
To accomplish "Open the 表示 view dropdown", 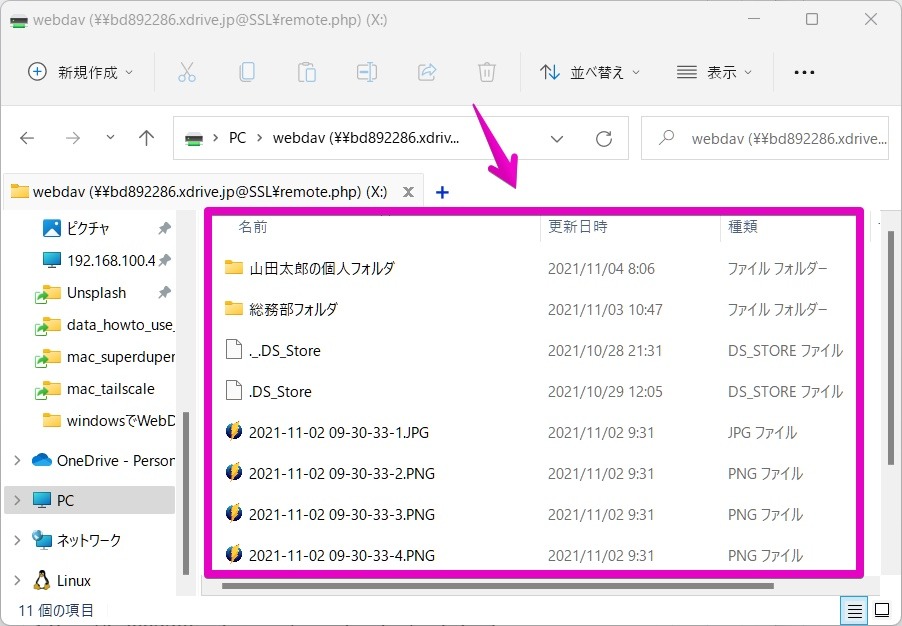I will (x=713, y=71).
